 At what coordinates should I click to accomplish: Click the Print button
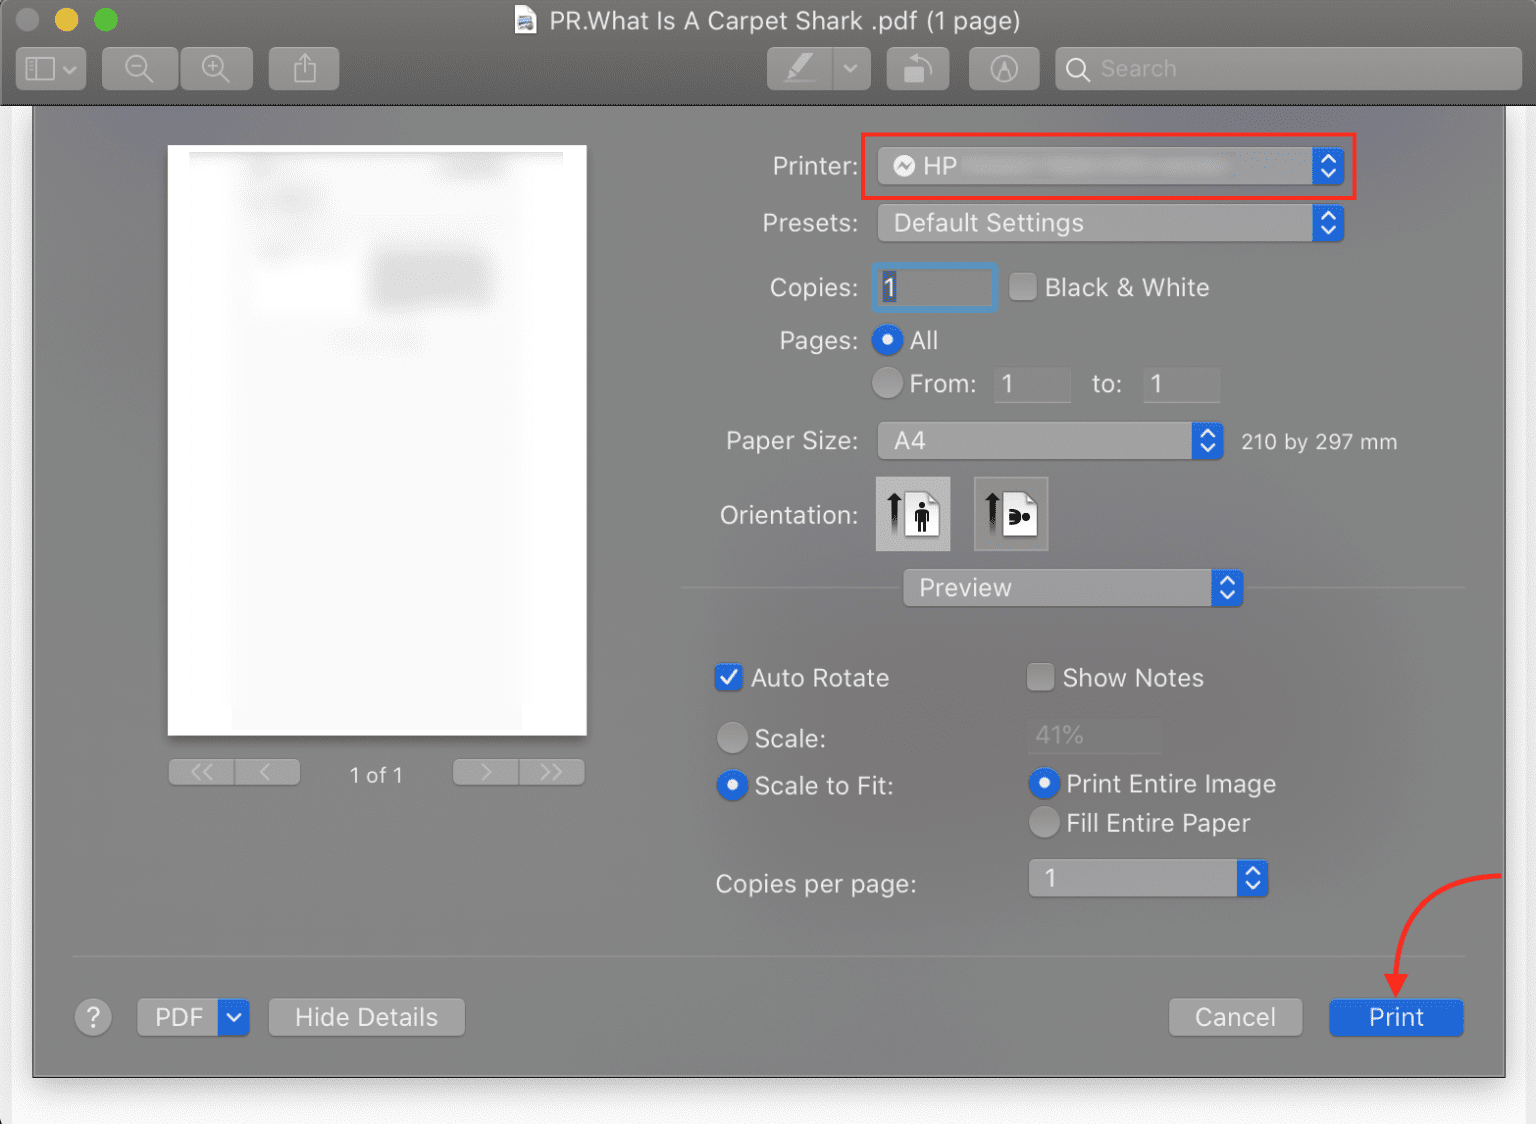pos(1396,1017)
